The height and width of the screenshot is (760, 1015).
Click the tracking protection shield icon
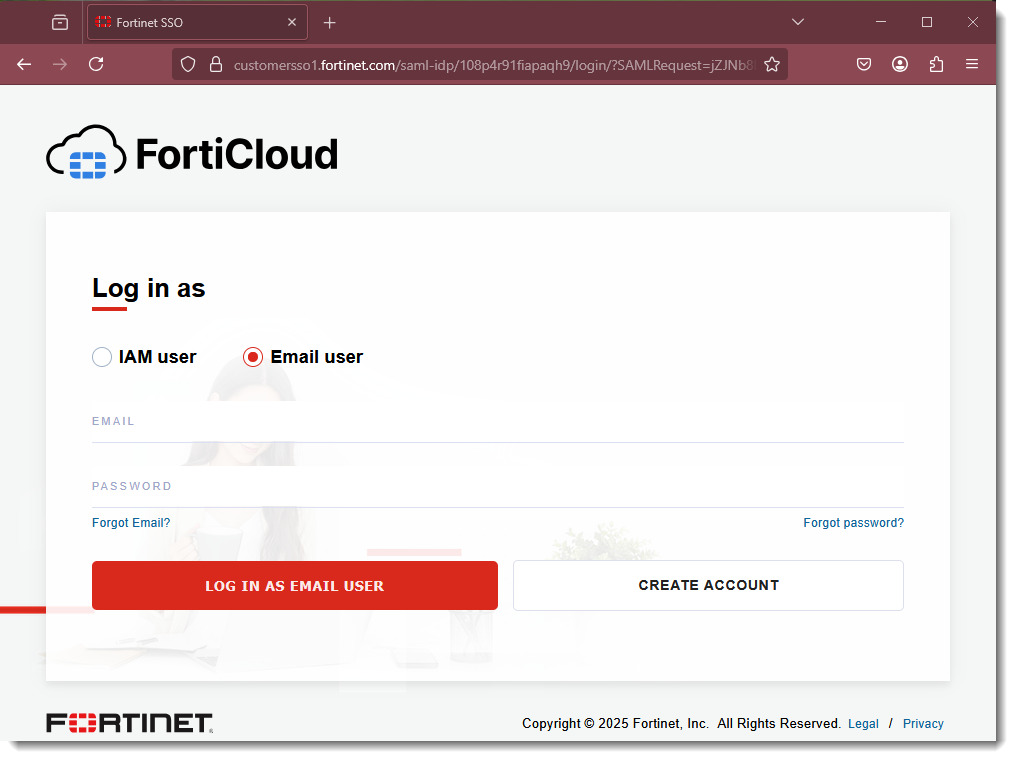point(188,64)
